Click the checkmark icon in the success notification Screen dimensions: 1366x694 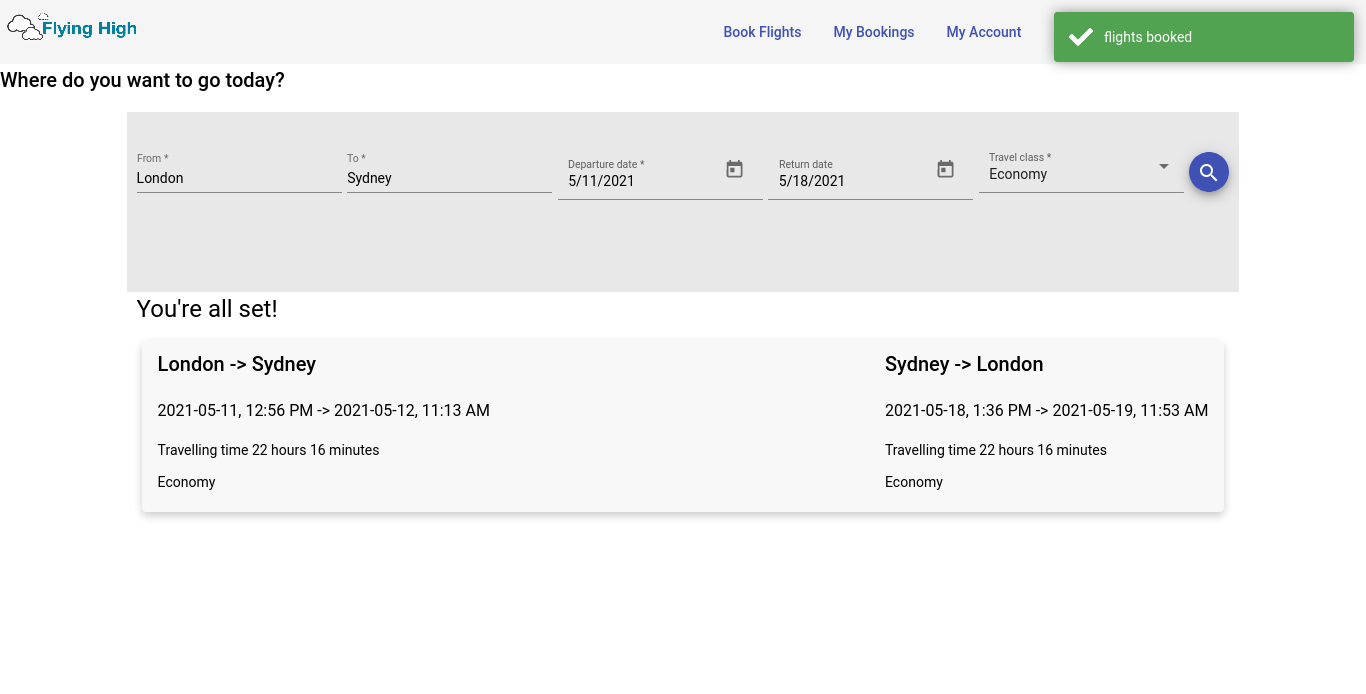1080,37
